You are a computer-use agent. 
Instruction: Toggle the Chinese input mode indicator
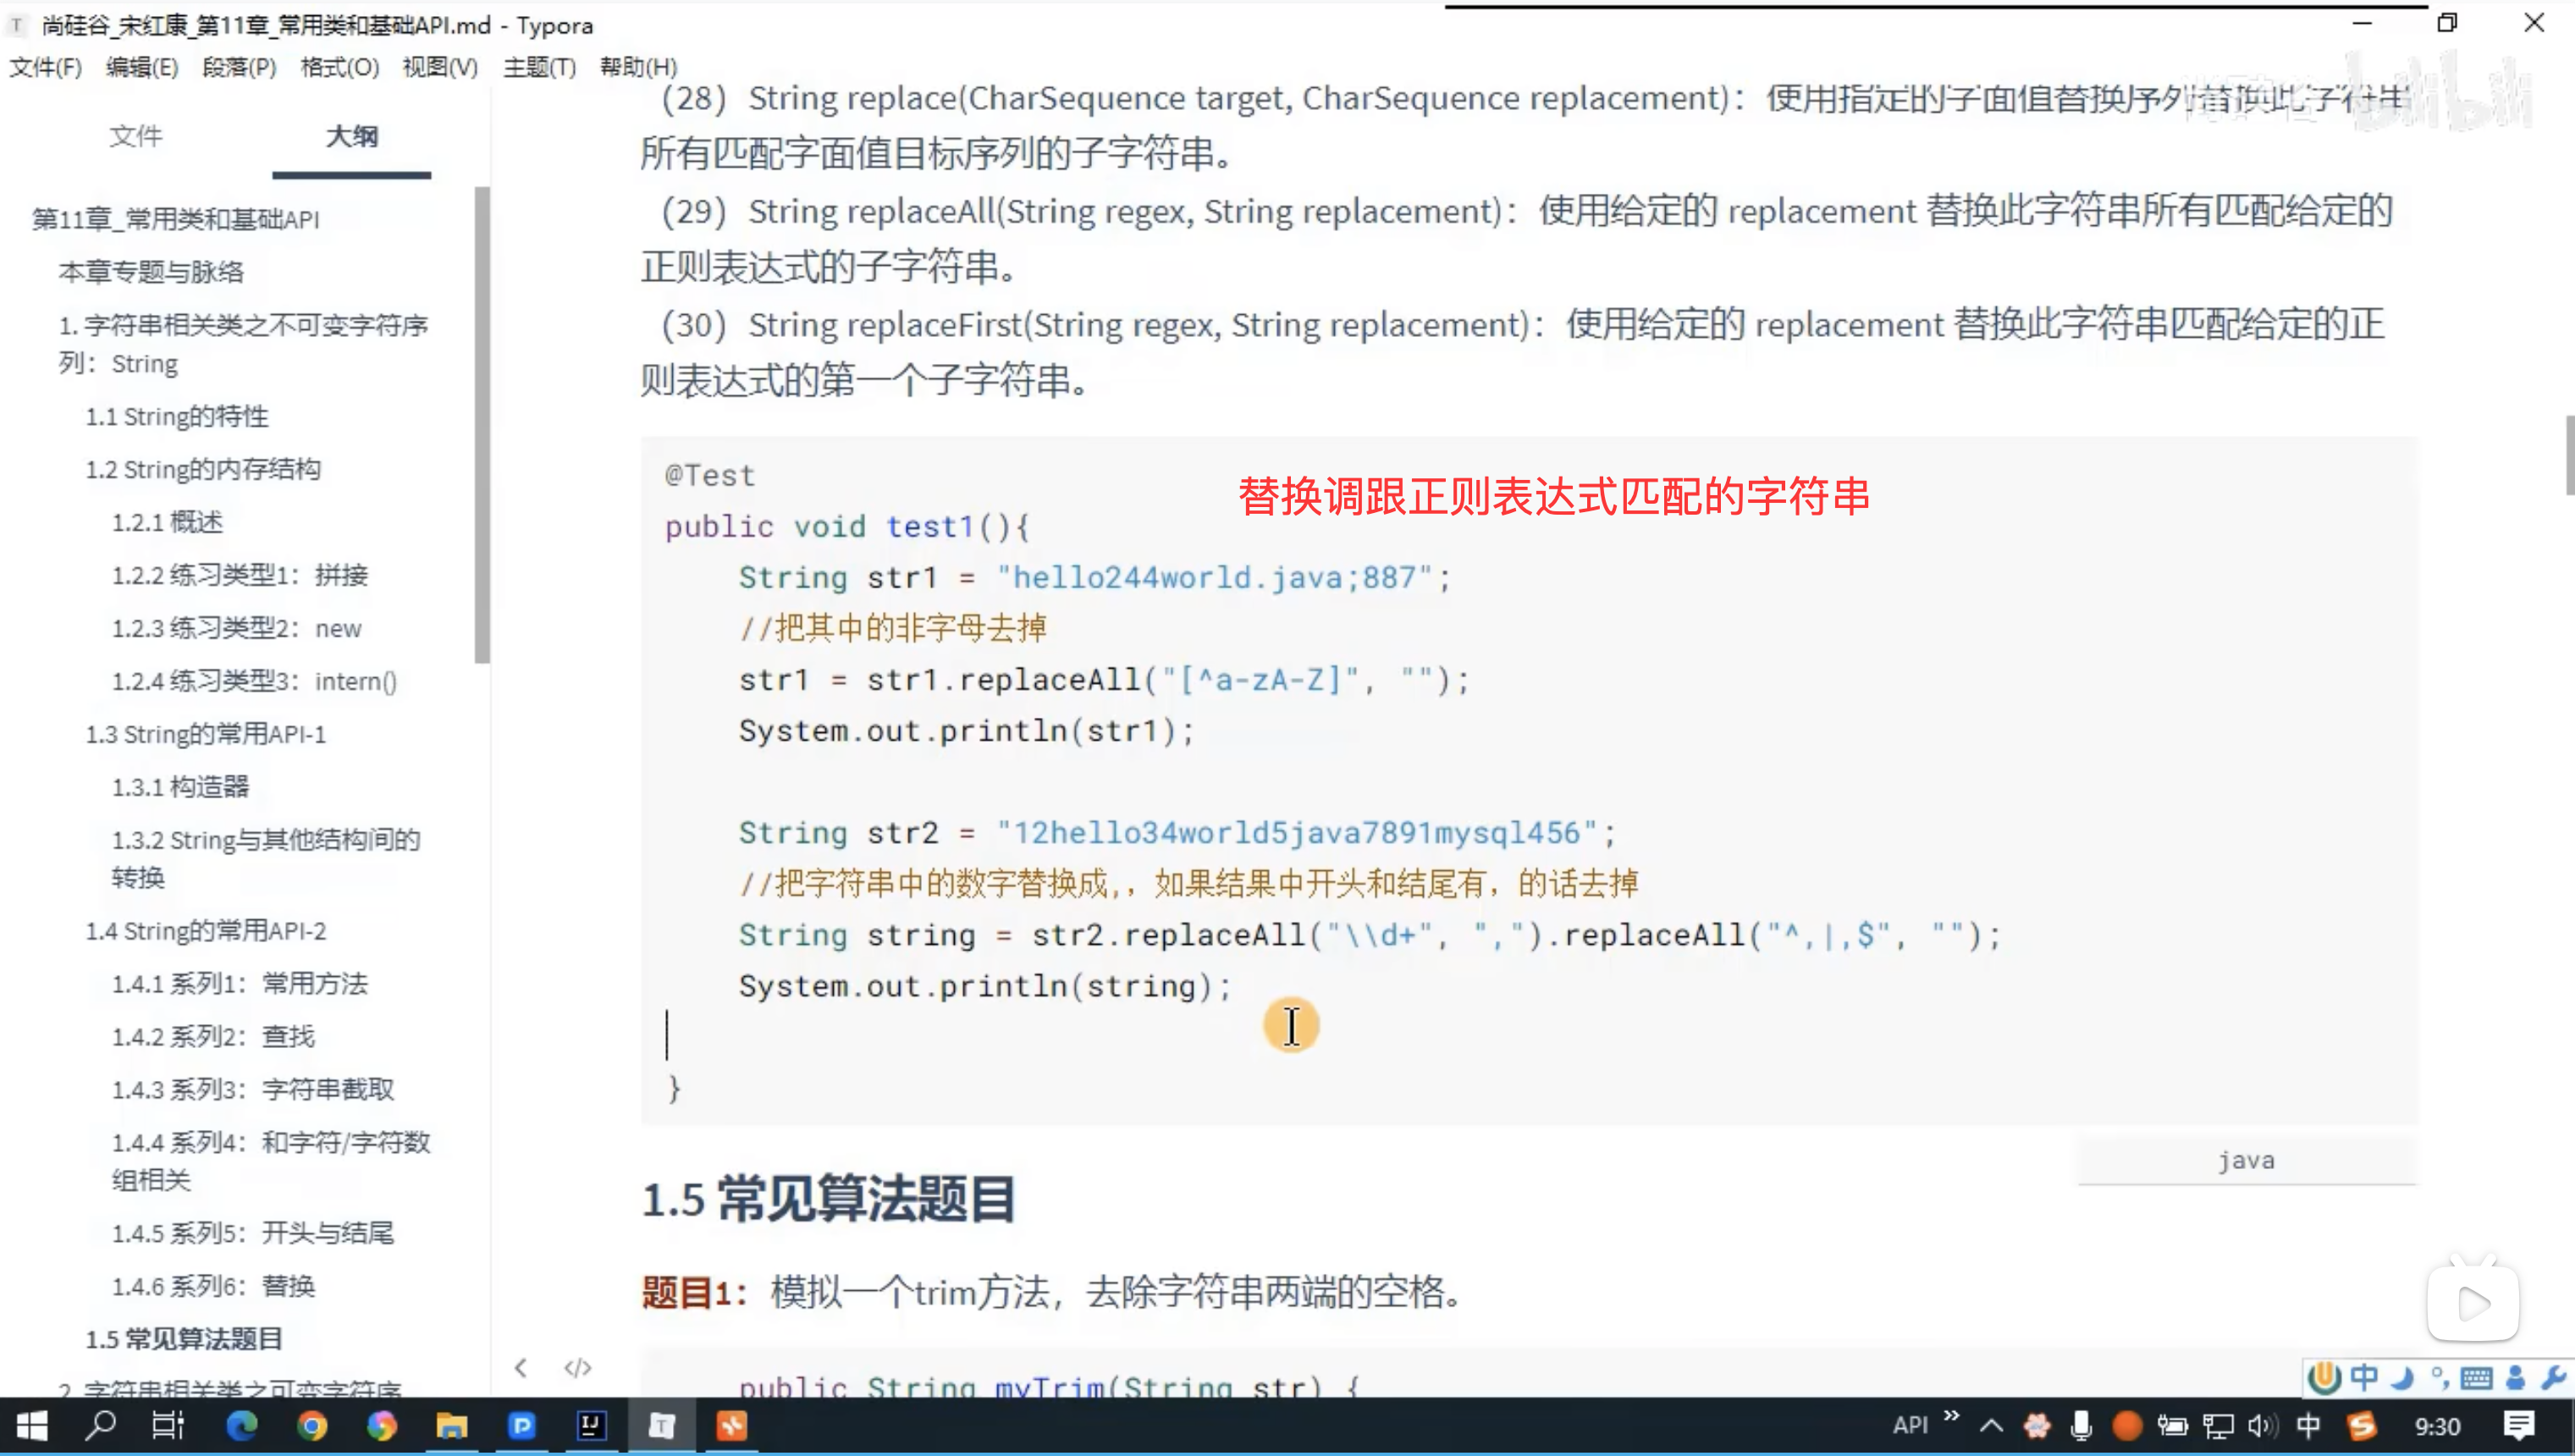2309,1425
